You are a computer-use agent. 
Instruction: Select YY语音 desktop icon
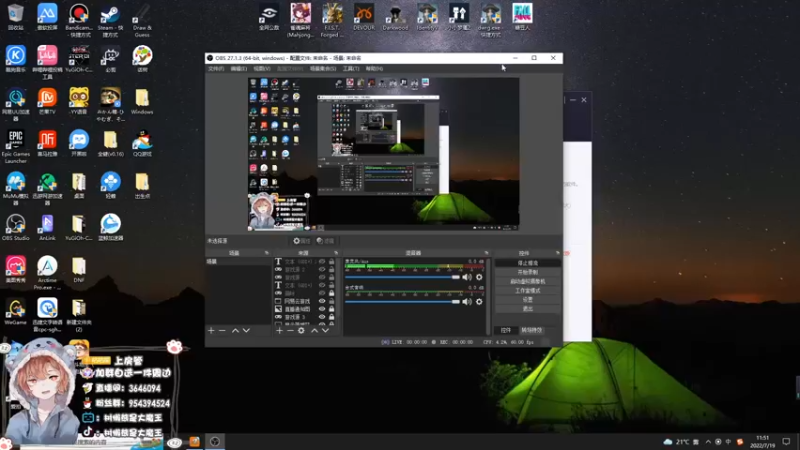pyautogui.click(x=79, y=101)
